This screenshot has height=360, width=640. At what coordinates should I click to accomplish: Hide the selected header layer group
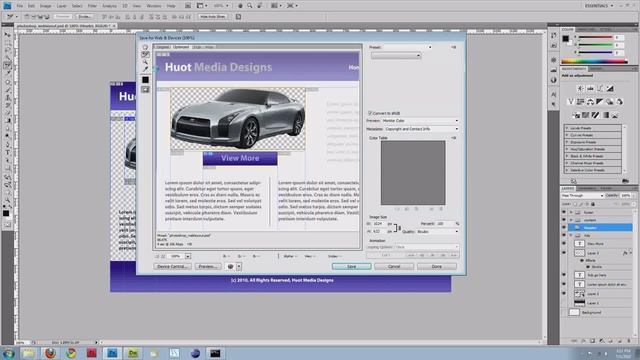click(564, 228)
